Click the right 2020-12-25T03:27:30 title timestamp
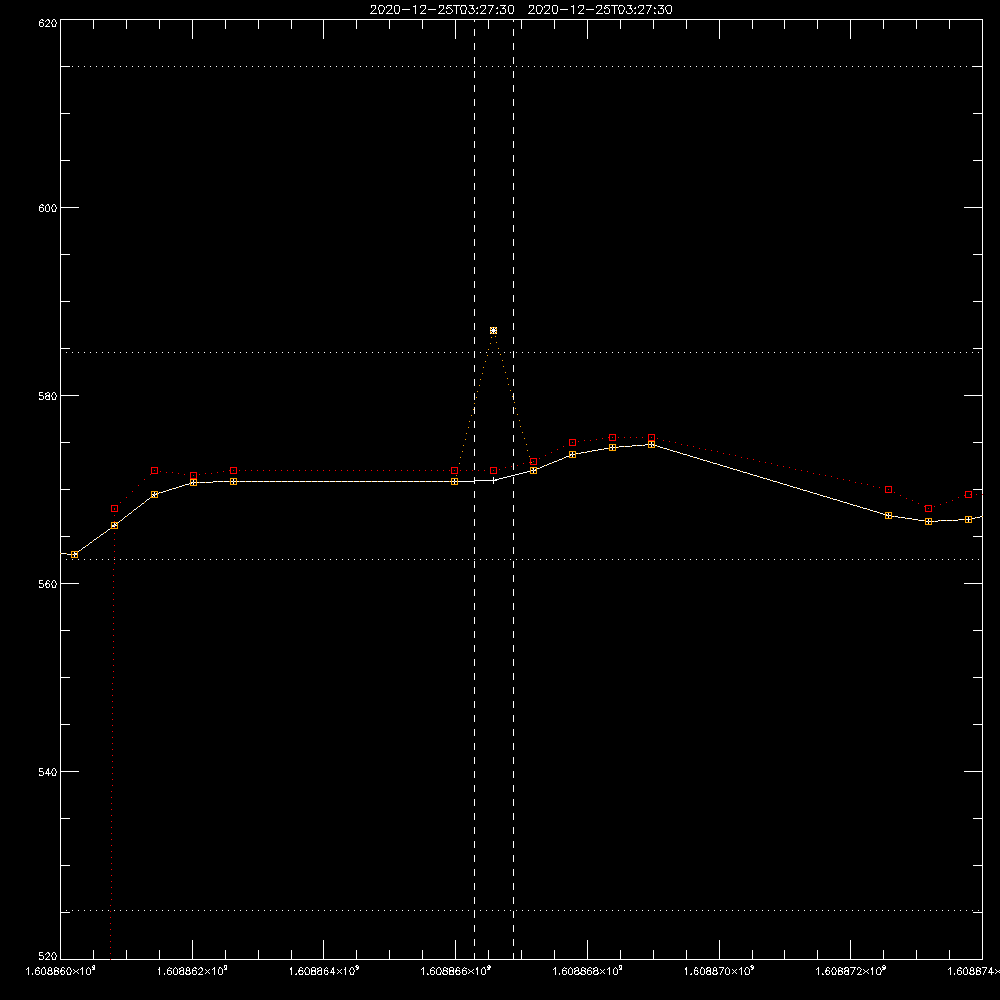The image size is (1000, 1000). (600, 10)
